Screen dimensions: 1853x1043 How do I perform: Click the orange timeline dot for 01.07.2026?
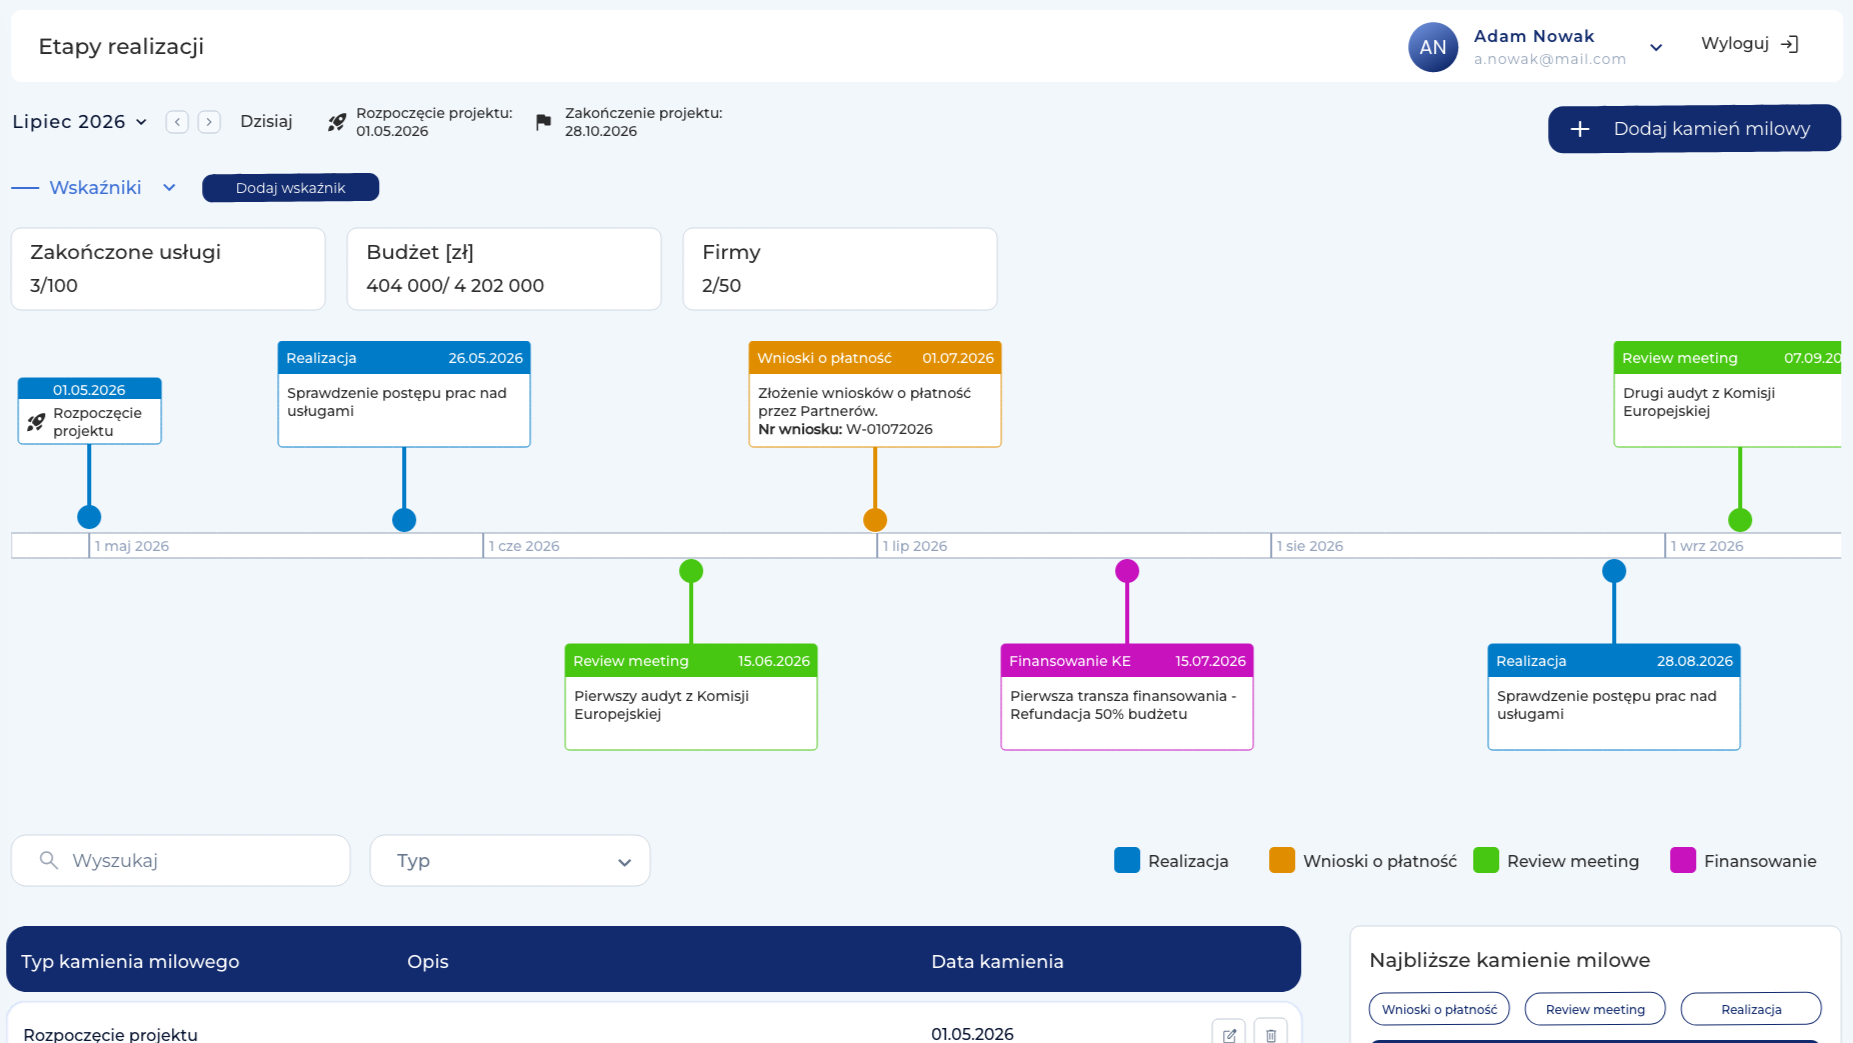pyautogui.click(x=875, y=520)
